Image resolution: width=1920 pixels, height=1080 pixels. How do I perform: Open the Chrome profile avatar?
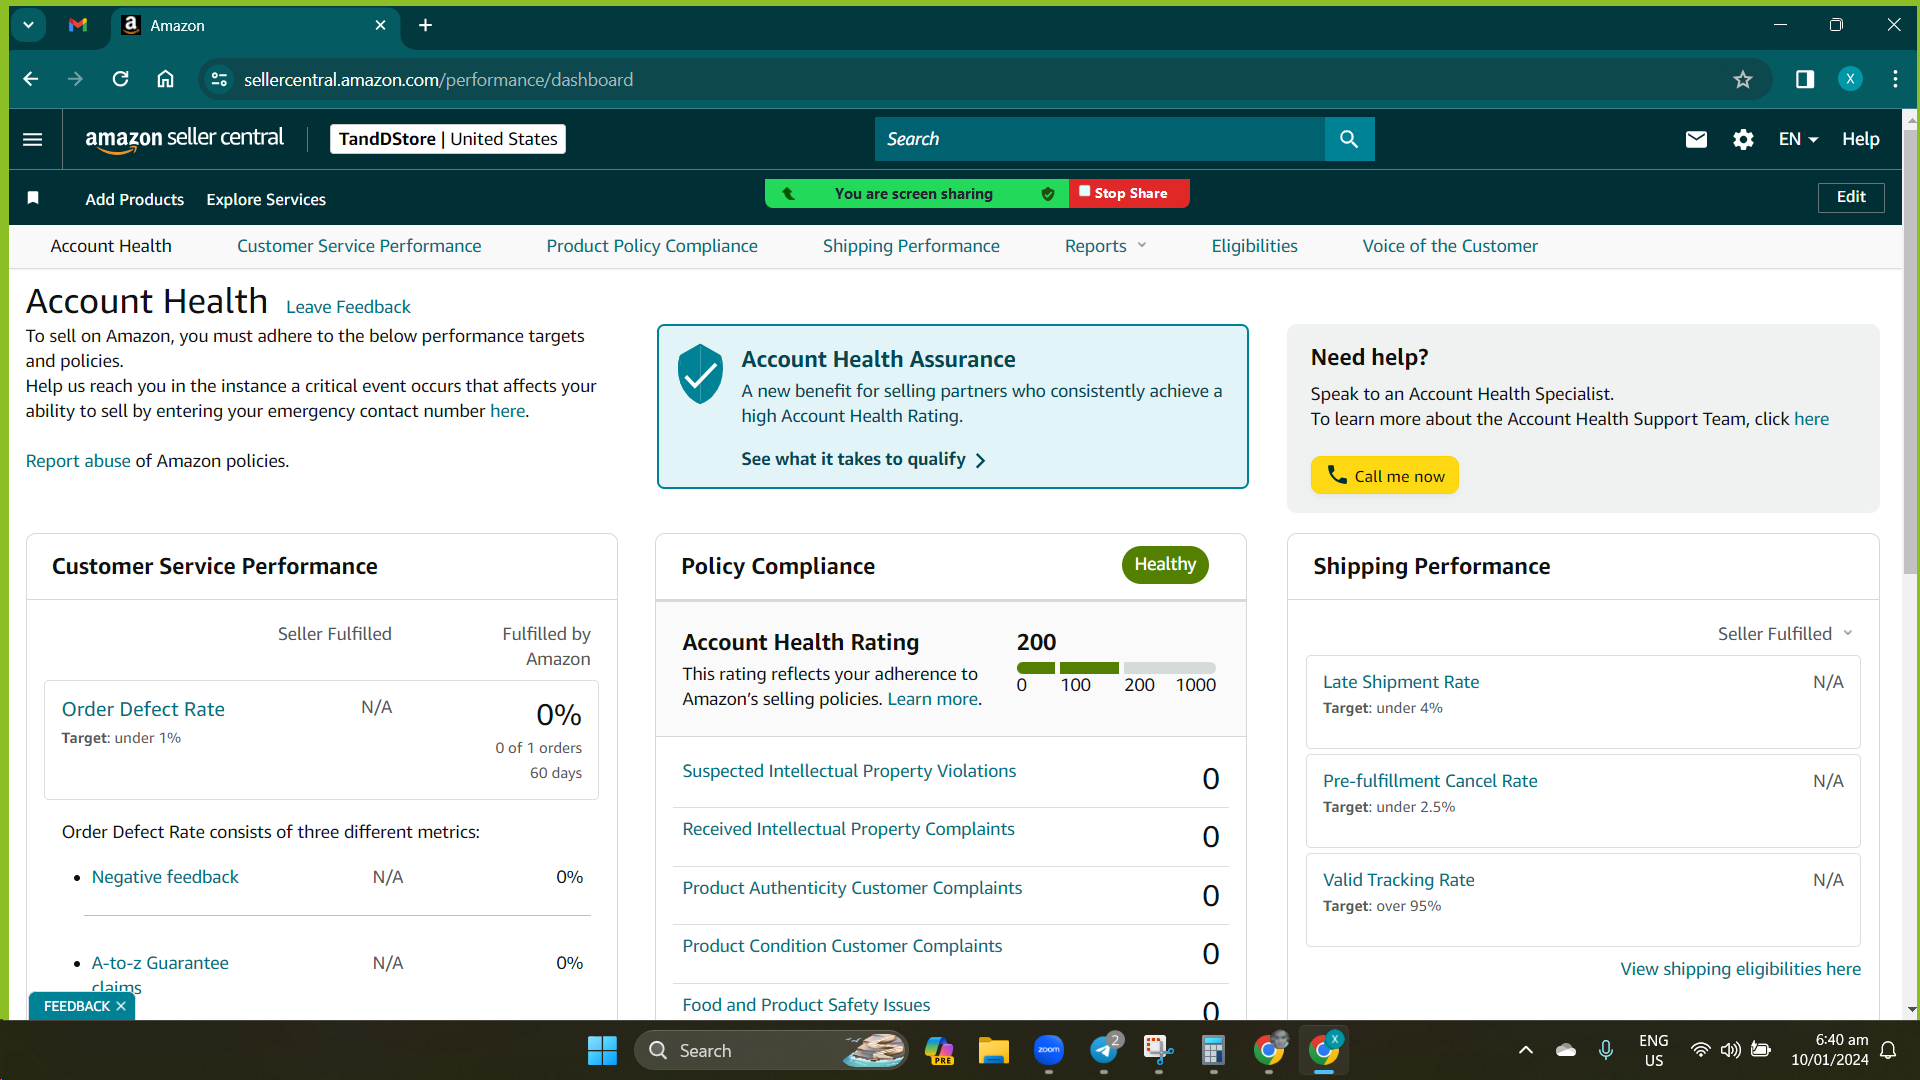tap(1850, 79)
